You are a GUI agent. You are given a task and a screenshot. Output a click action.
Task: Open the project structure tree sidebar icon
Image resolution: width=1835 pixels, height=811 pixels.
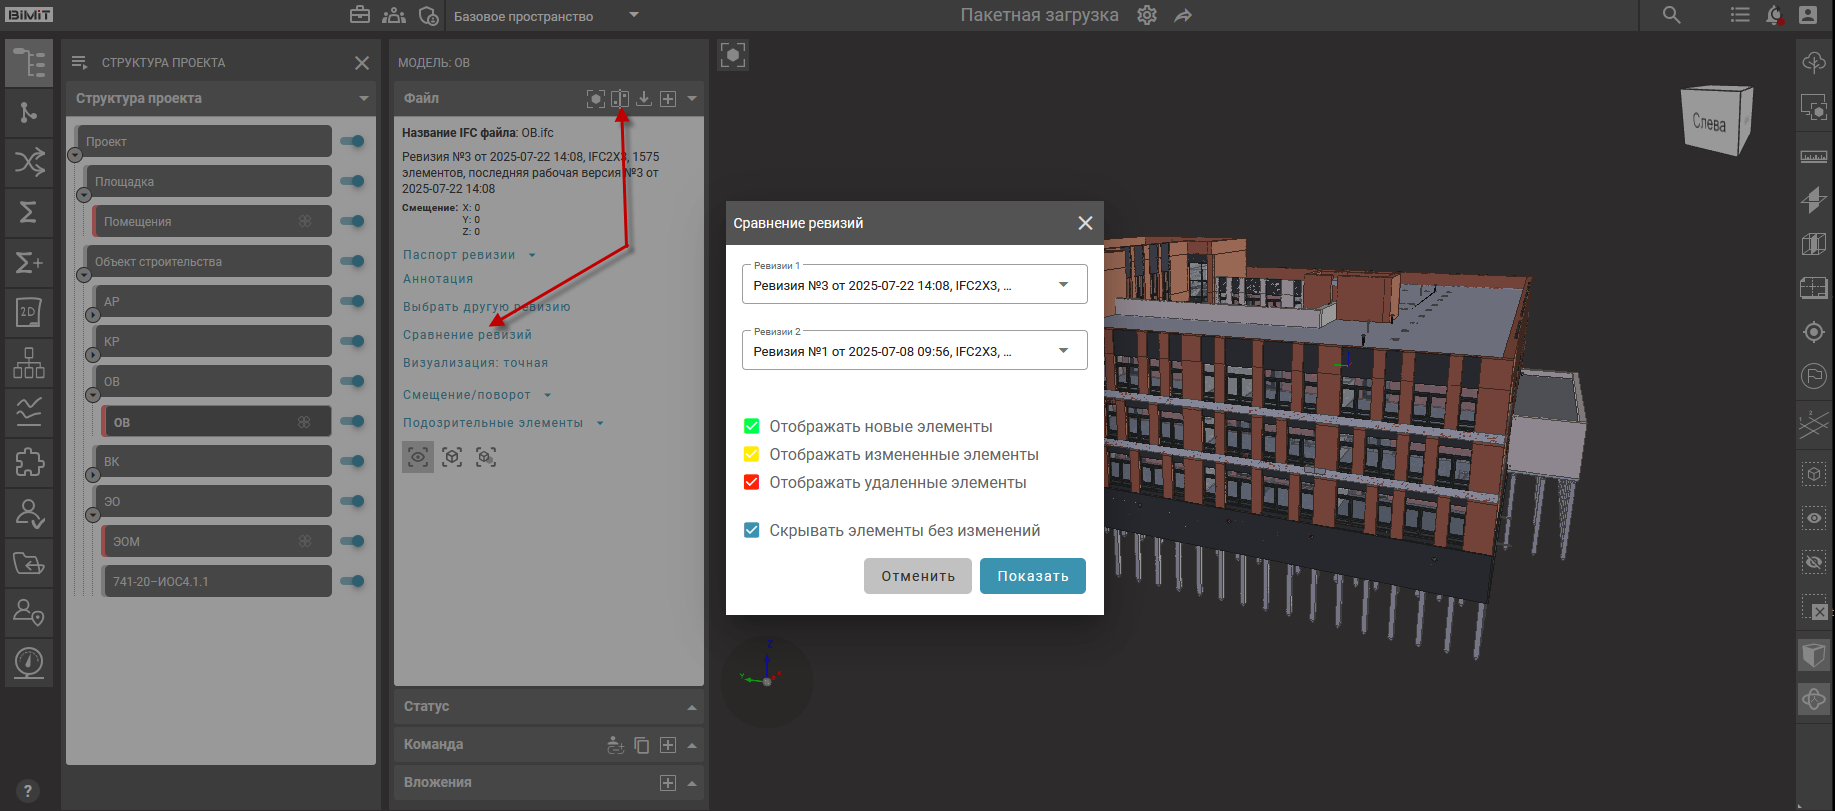click(29, 63)
